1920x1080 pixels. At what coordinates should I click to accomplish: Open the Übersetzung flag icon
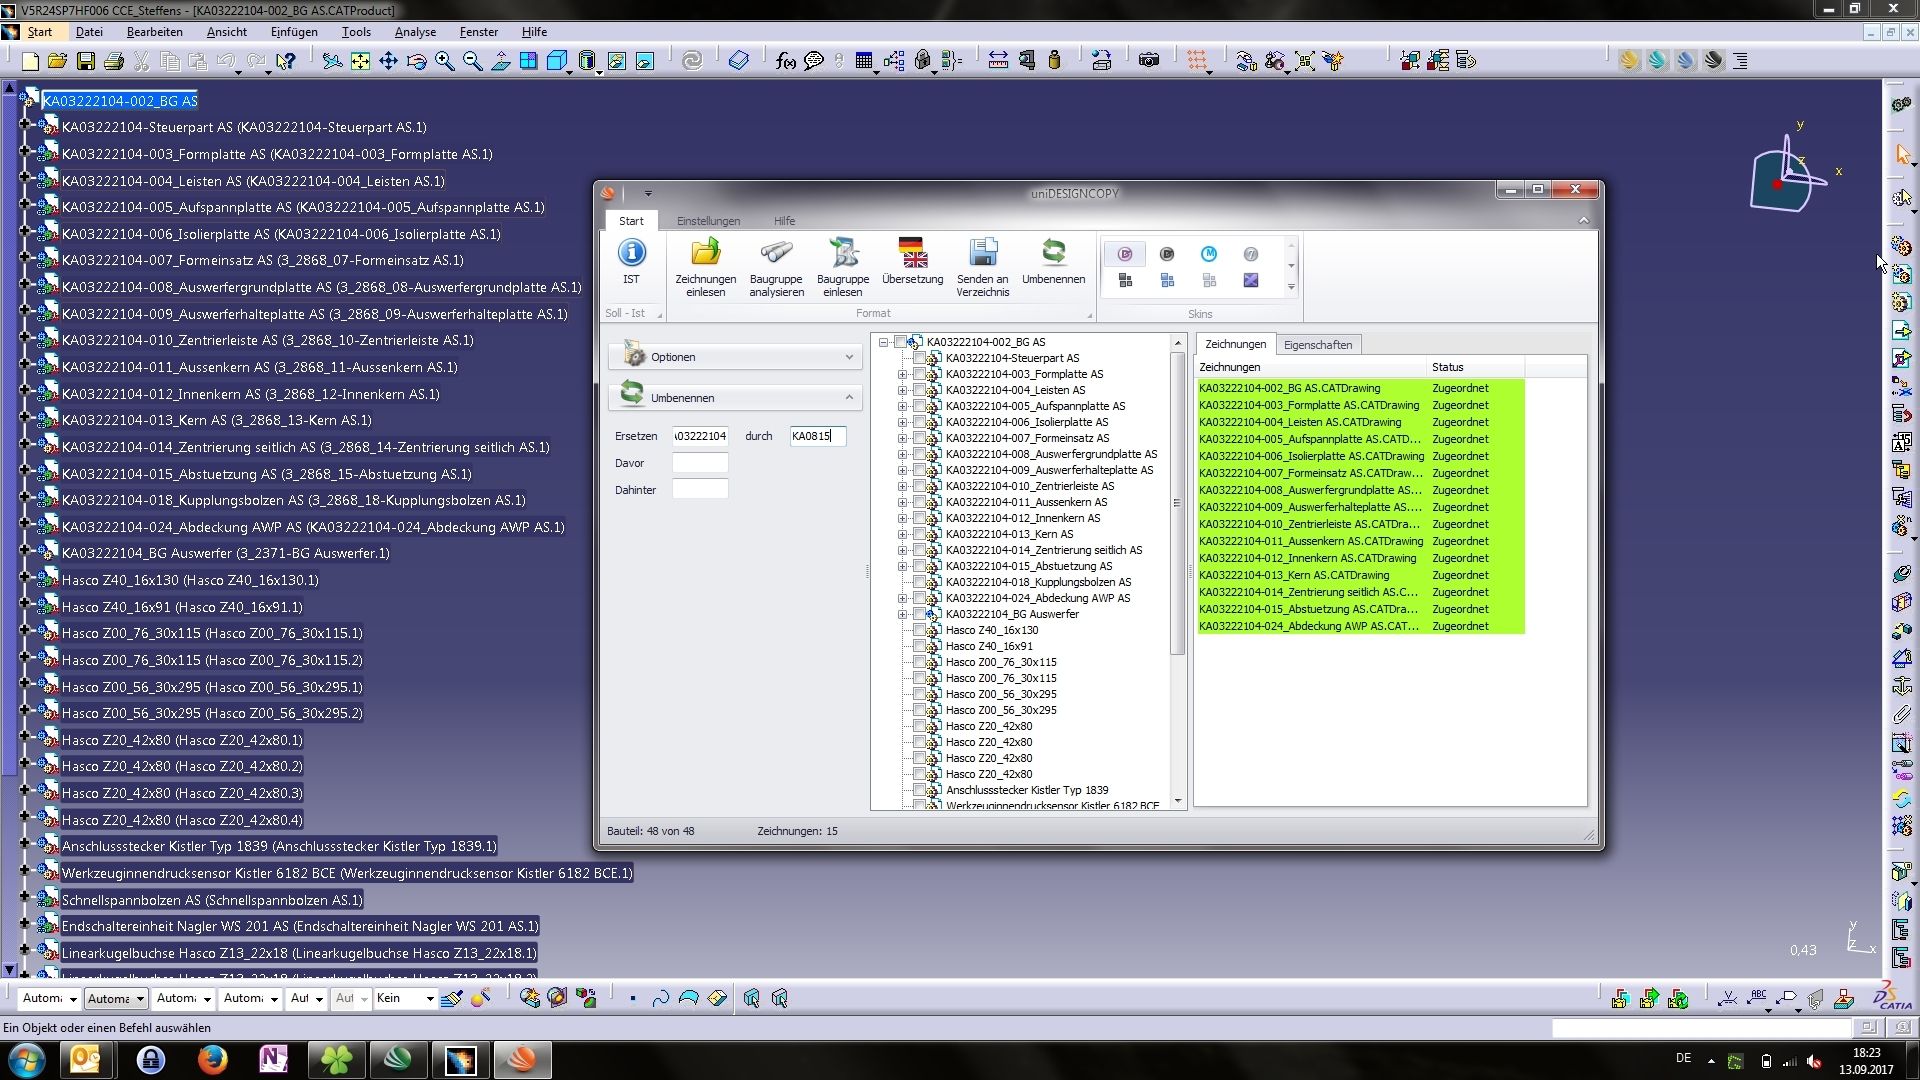coord(912,254)
